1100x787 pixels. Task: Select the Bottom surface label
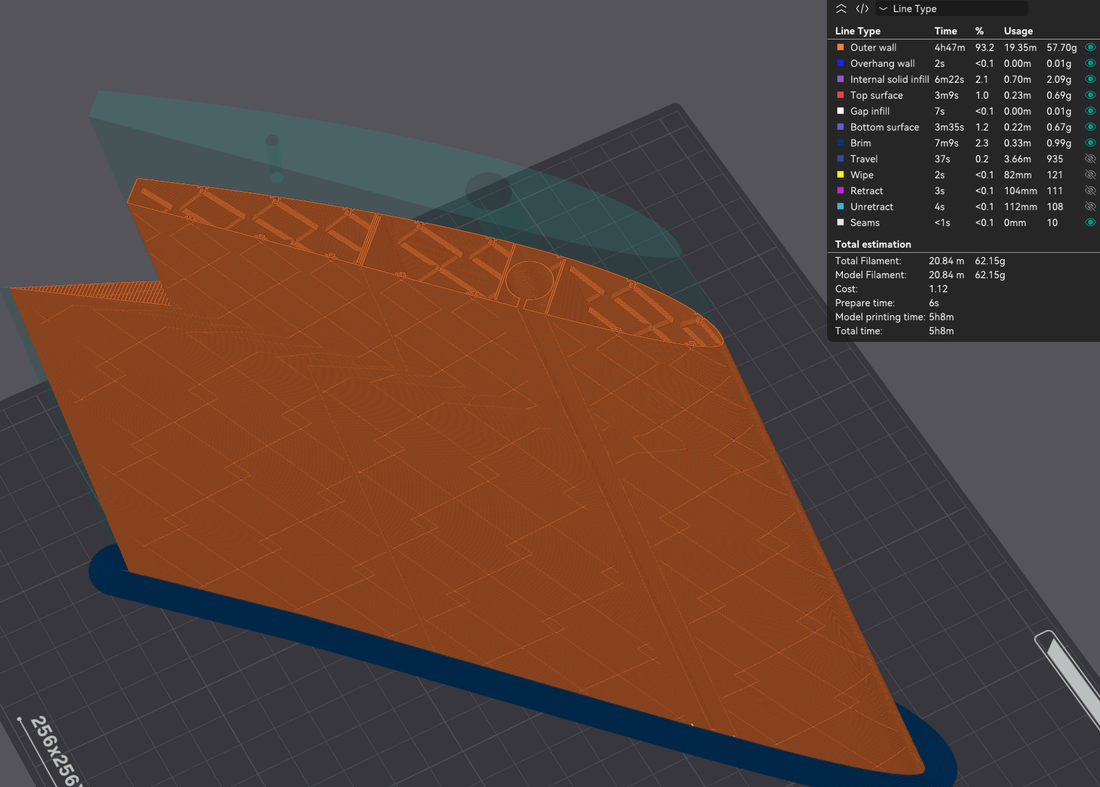(885, 127)
